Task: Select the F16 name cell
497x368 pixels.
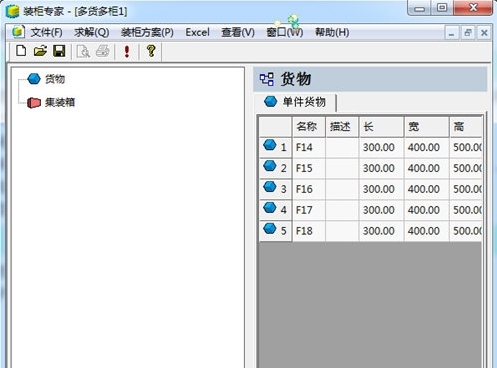Action: point(309,189)
